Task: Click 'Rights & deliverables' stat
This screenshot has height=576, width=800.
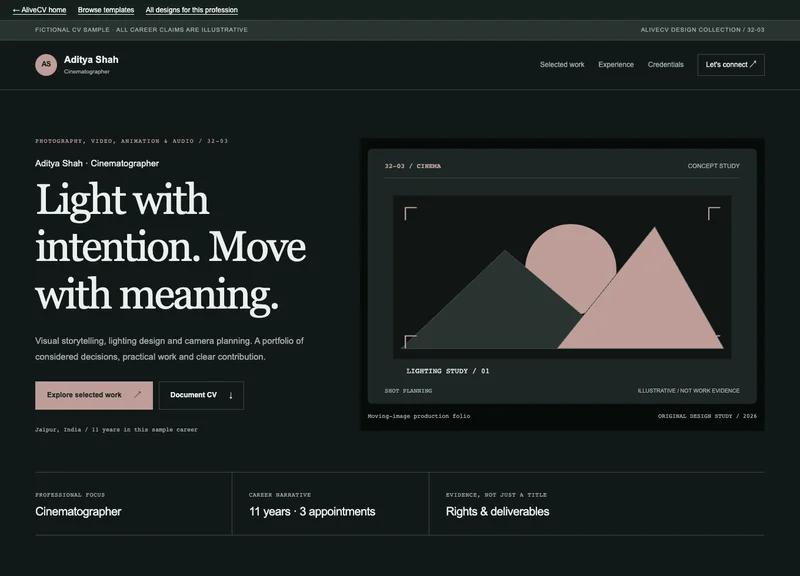Action: (497, 512)
